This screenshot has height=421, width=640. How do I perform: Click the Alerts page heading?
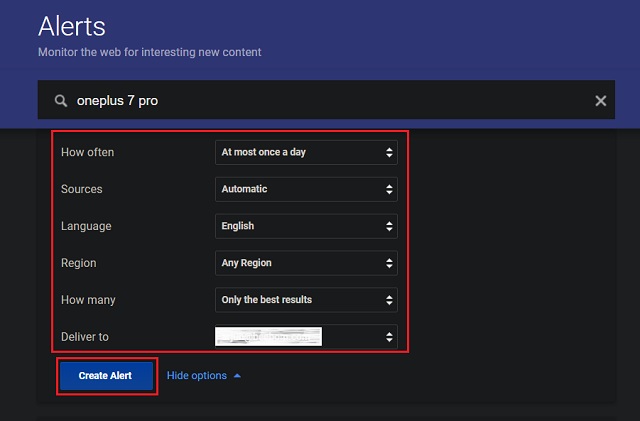click(x=72, y=27)
